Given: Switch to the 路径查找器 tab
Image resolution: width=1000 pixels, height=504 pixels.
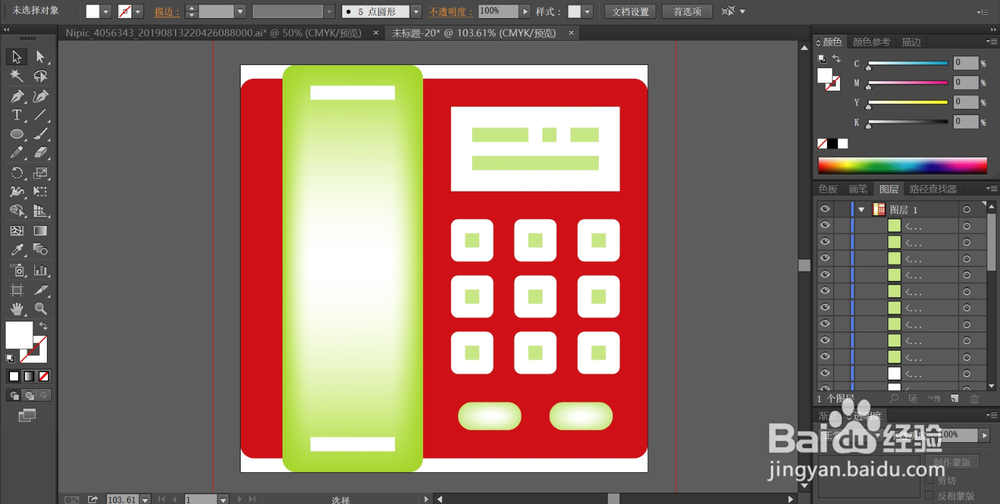Looking at the screenshot, I should pos(933,189).
